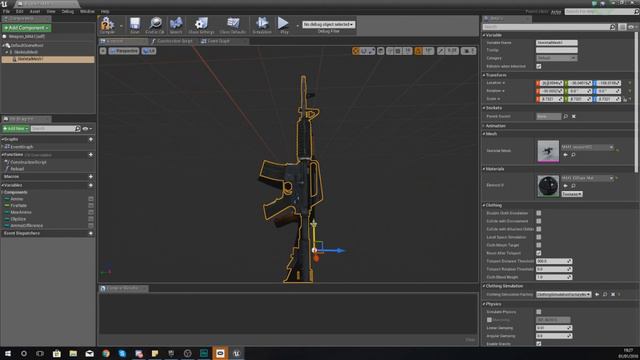Toggle Collide with Environment checkbox

click(x=539, y=221)
